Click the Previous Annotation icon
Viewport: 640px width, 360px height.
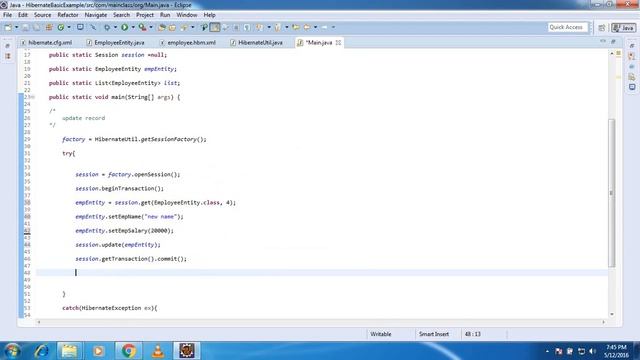[x=278, y=27]
